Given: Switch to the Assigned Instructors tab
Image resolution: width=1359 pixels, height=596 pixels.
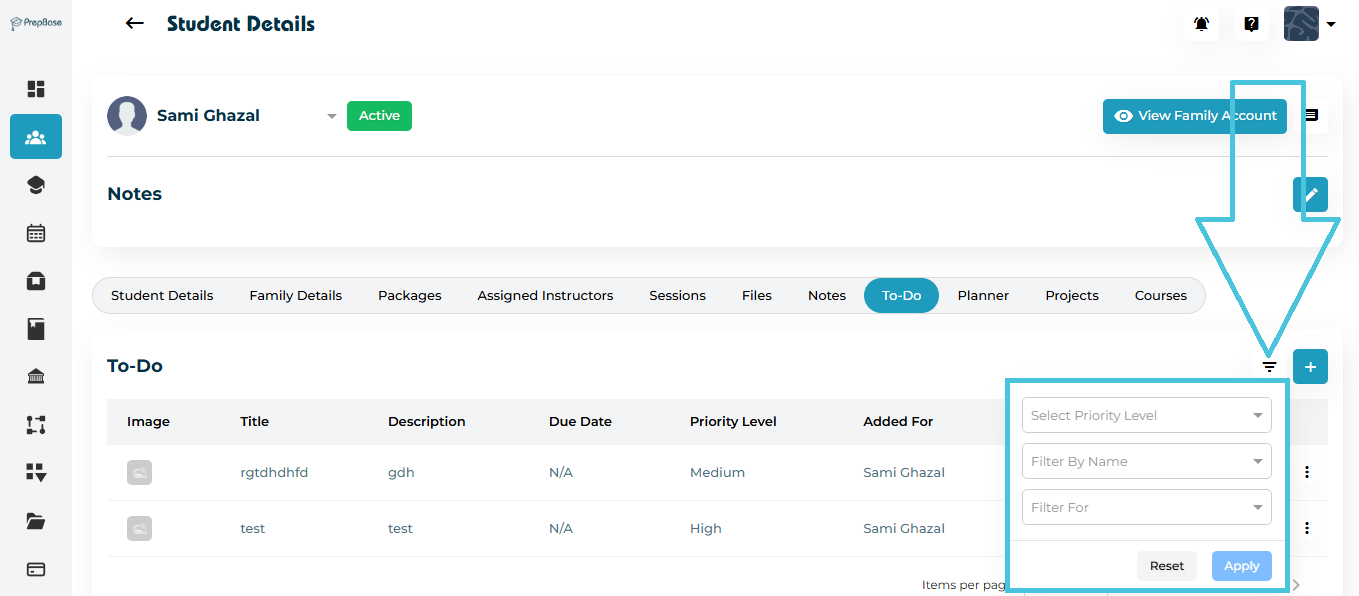Looking at the screenshot, I should pos(545,296).
